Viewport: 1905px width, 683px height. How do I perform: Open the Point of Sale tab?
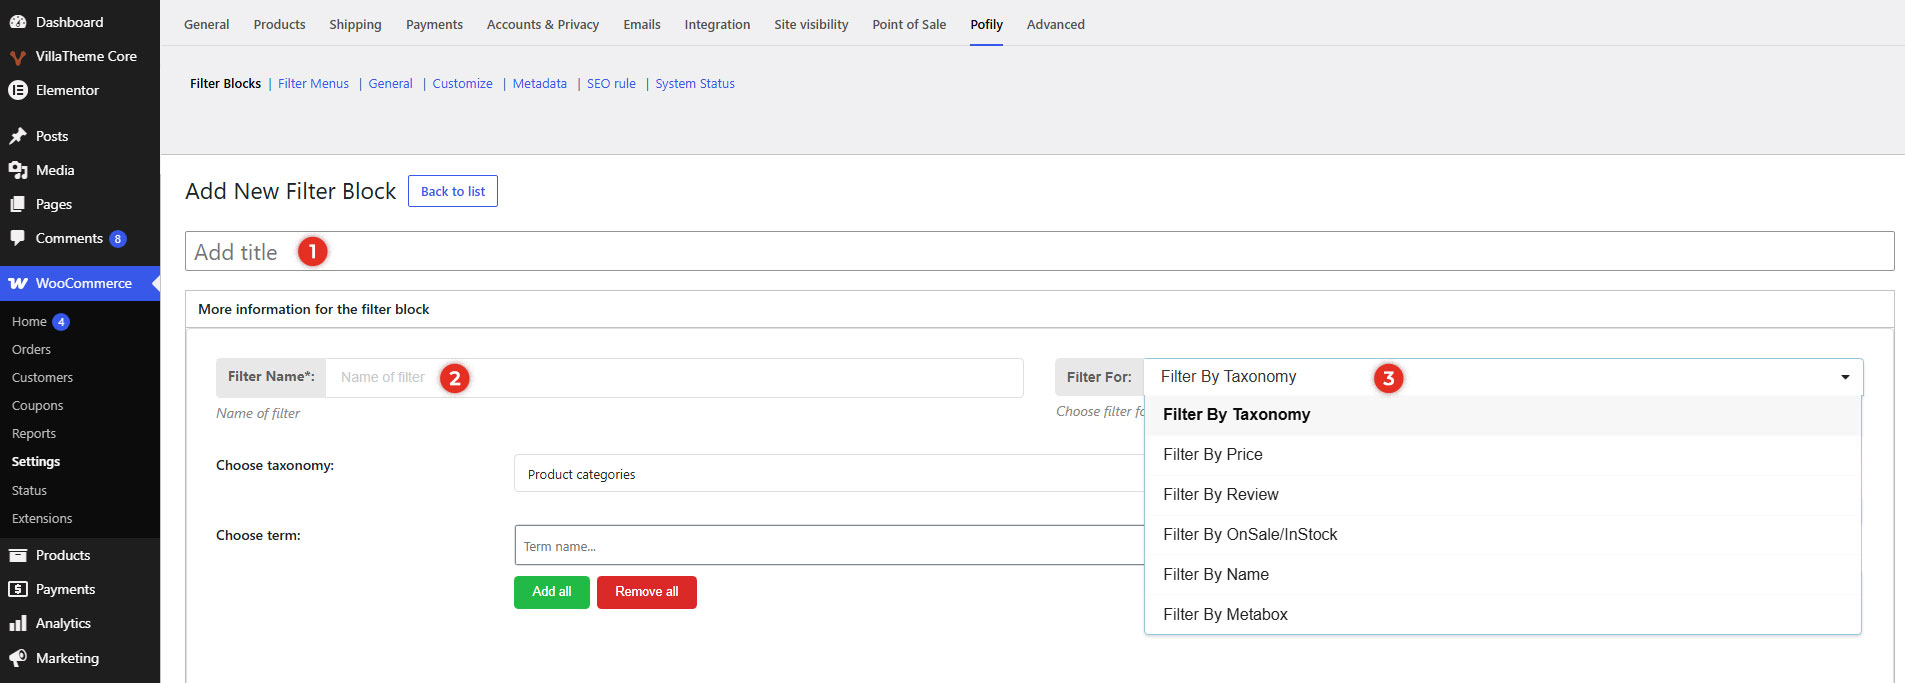(909, 24)
